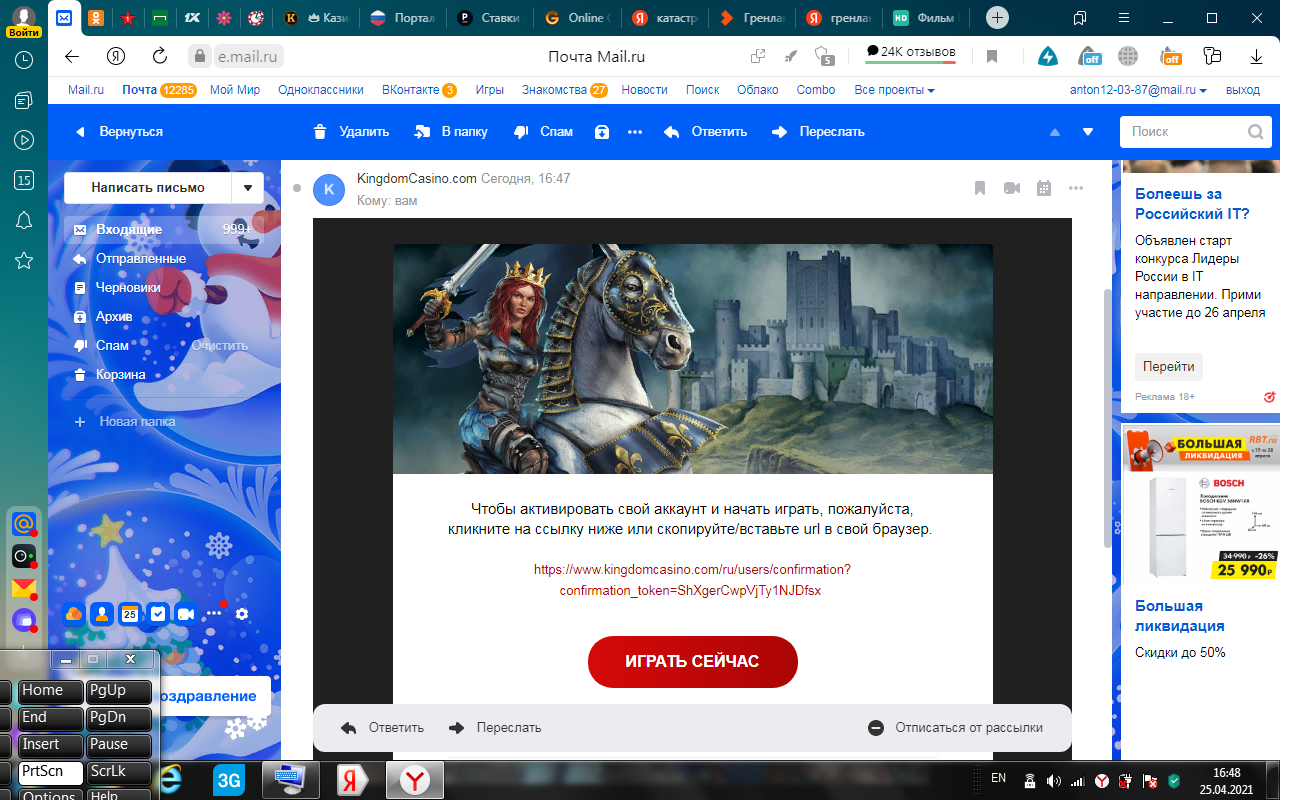The height and width of the screenshot is (800, 1301).
Task: Click Ответить in the bottom action bar
Action: tap(383, 728)
